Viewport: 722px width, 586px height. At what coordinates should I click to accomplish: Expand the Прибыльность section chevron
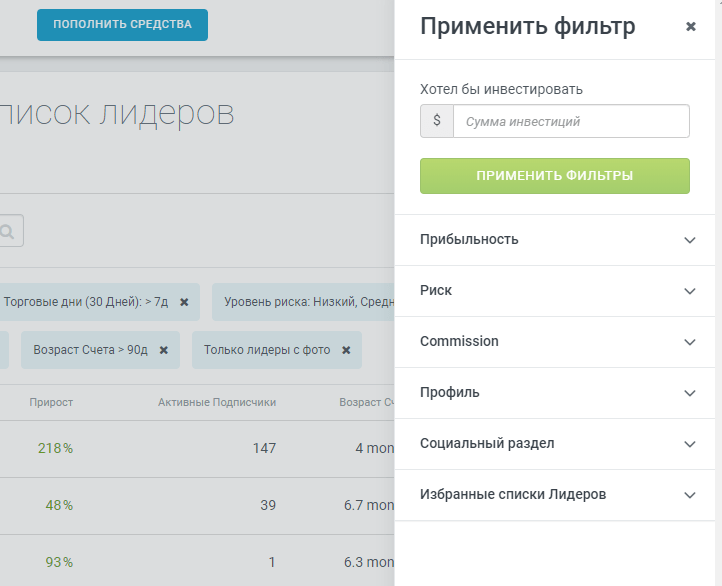click(x=689, y=240)
